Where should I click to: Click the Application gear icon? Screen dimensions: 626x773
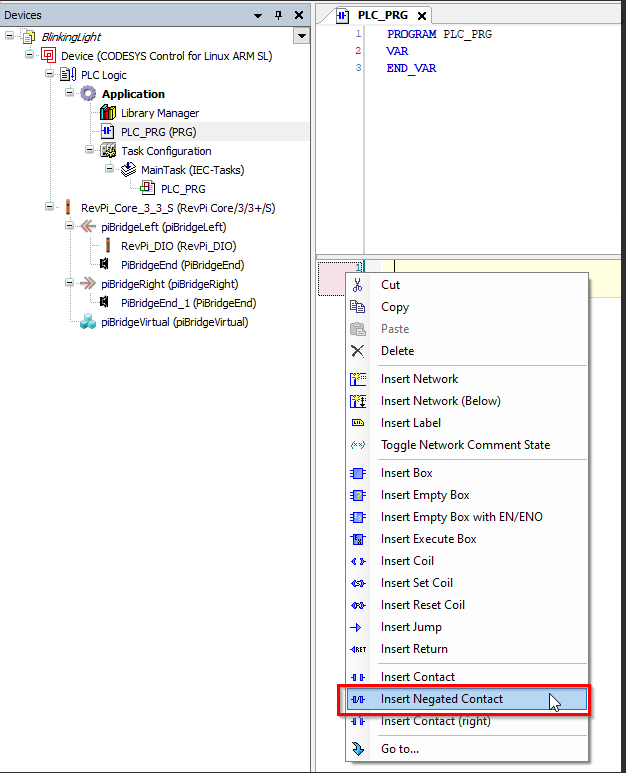88,94
